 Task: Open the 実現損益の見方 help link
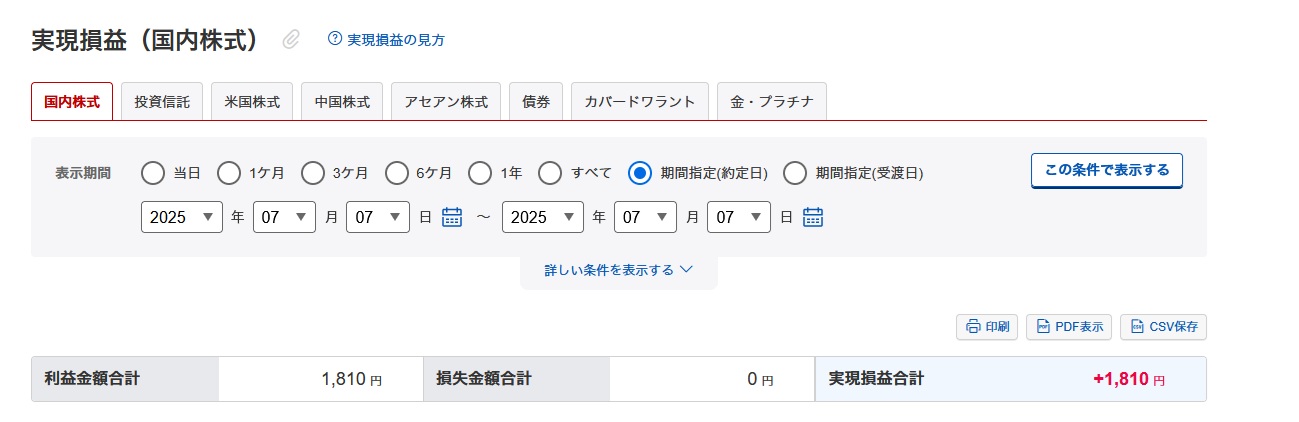point(396,40)
